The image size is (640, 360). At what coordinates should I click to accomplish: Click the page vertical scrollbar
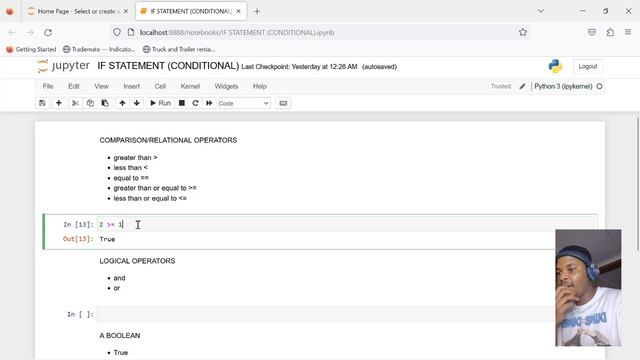click(x=638, y=184)
